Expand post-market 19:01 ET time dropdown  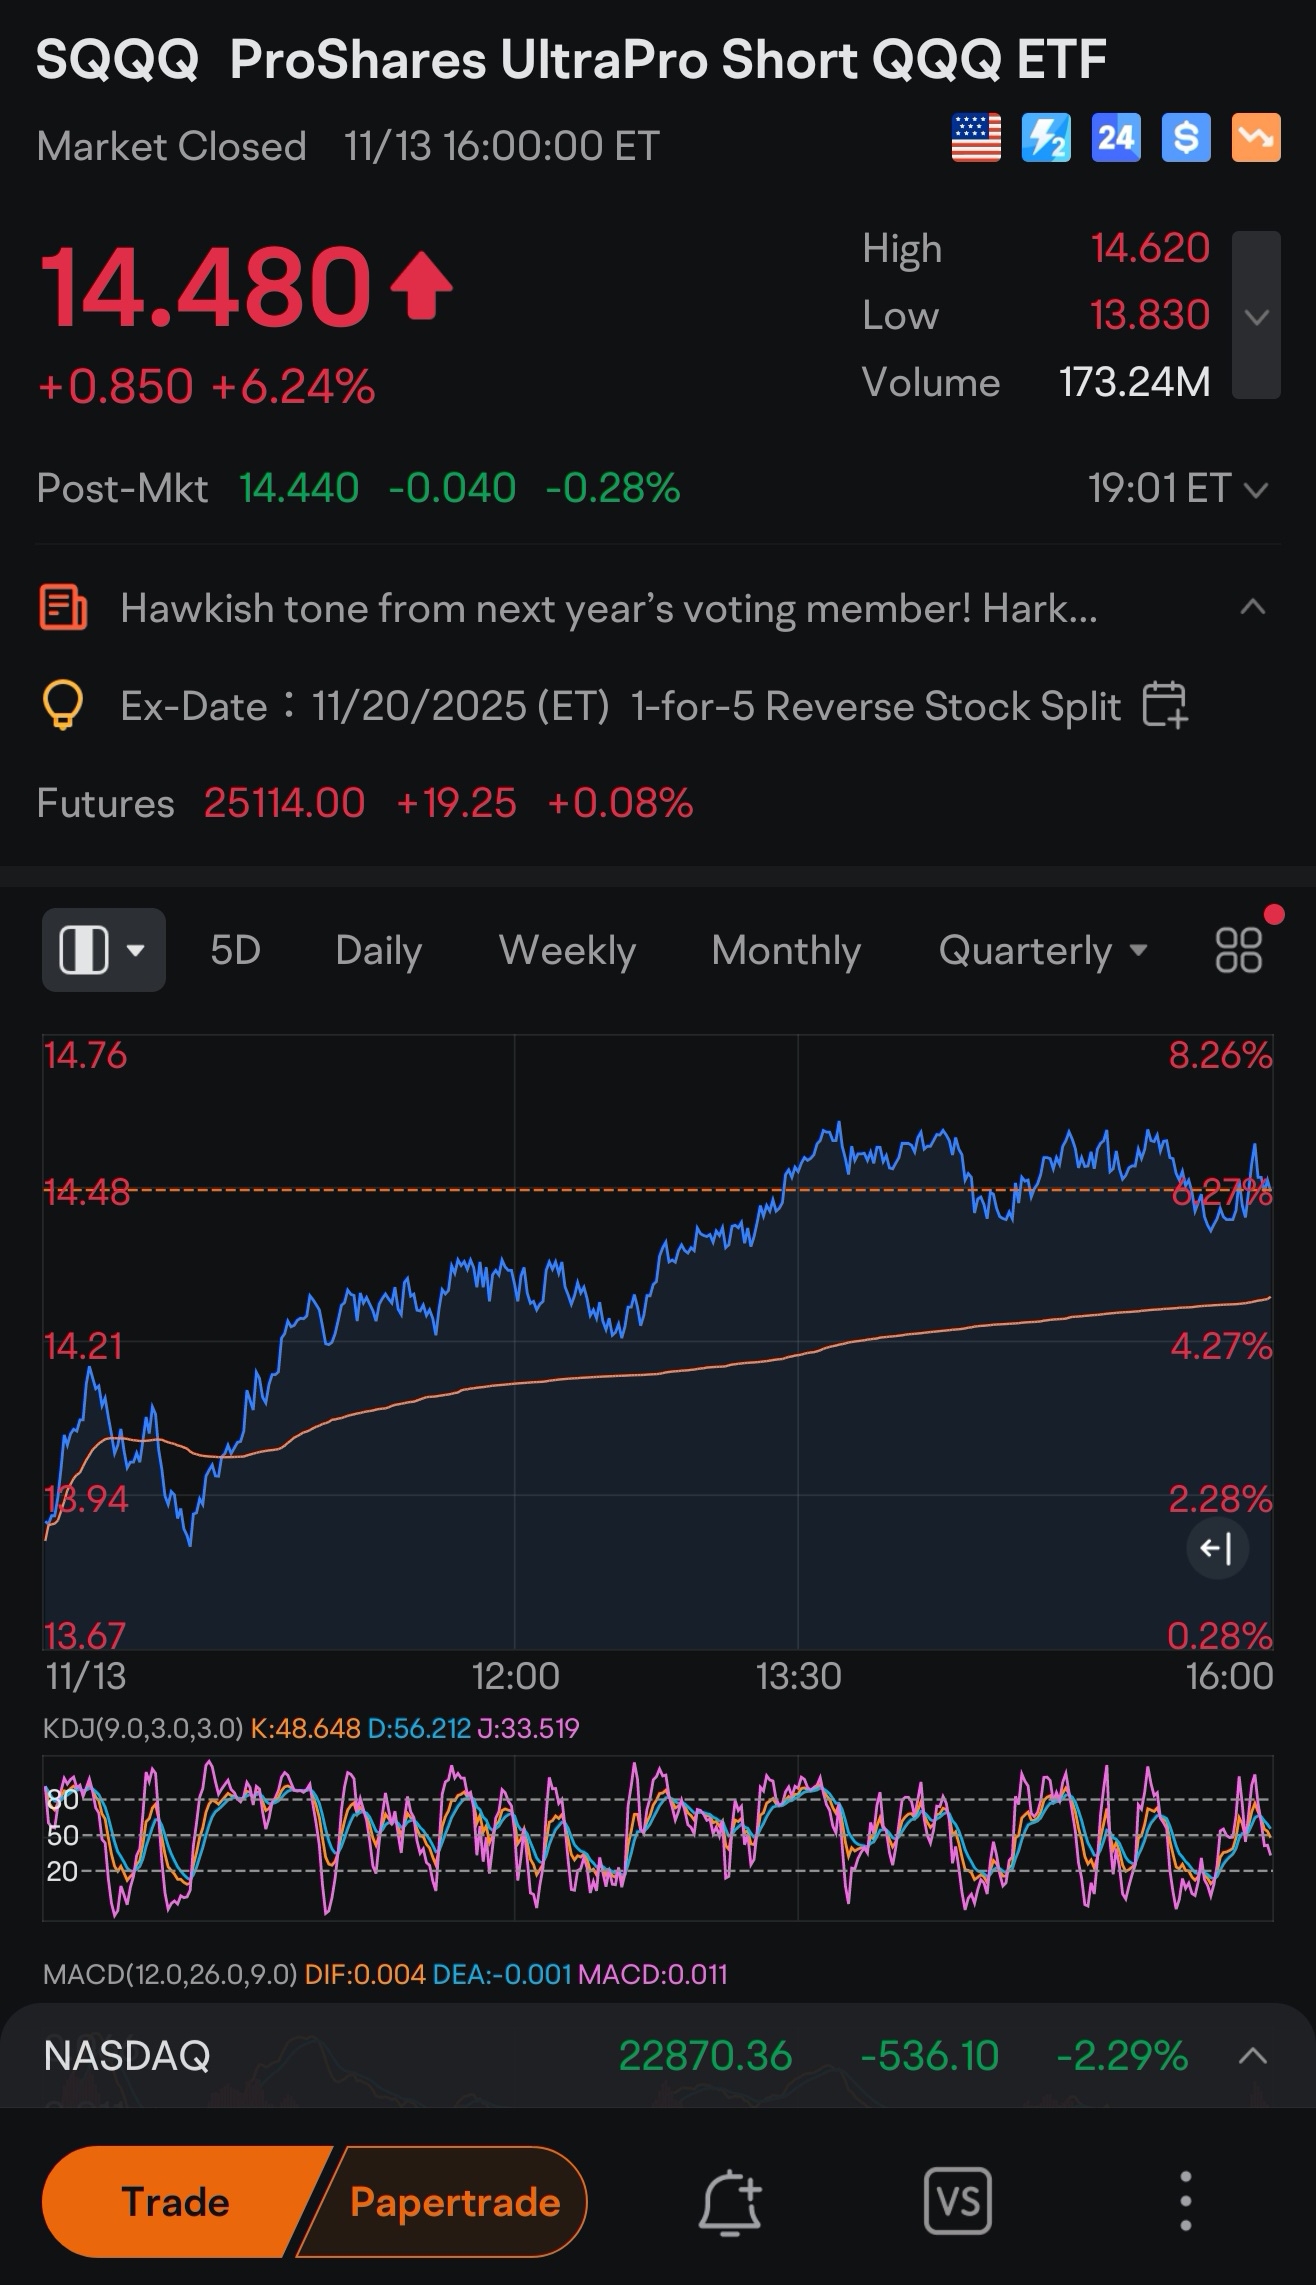click(x=1178, y=489)
